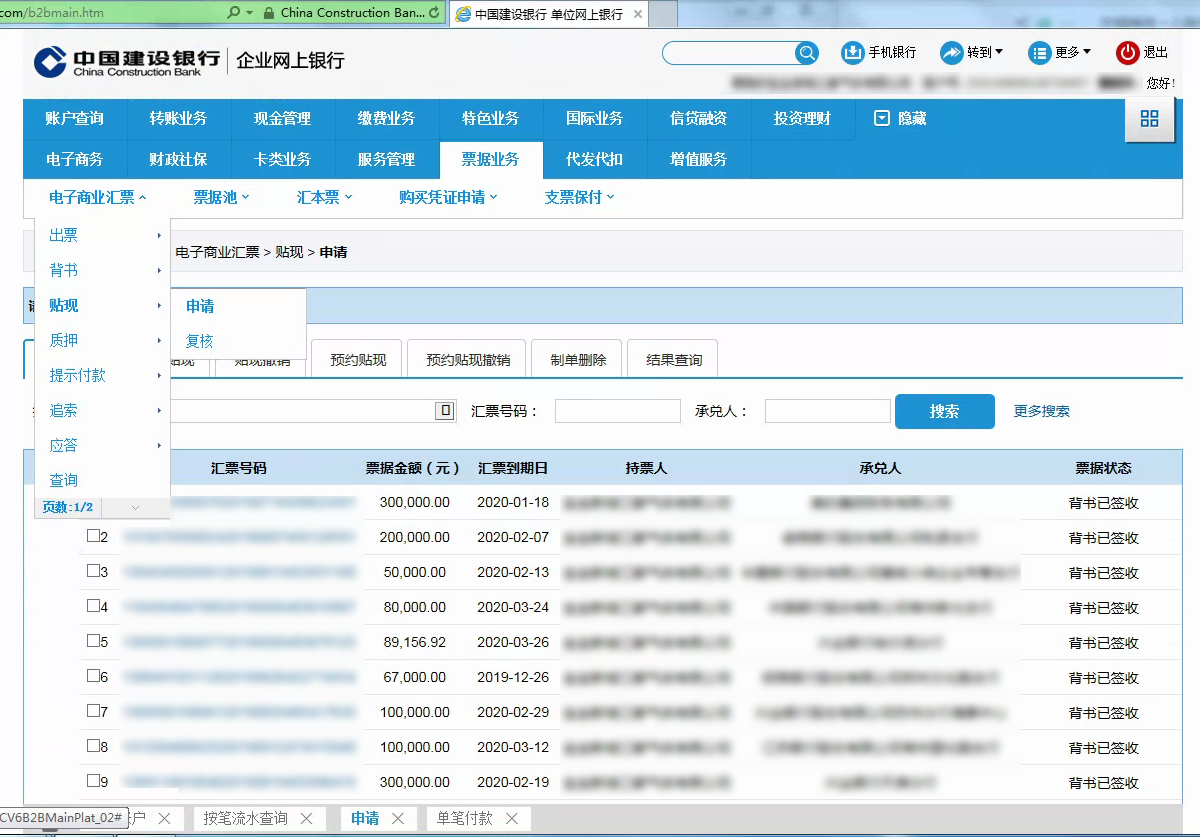
Task: Switch to the 预约贴现 tab
Action: 358,359
